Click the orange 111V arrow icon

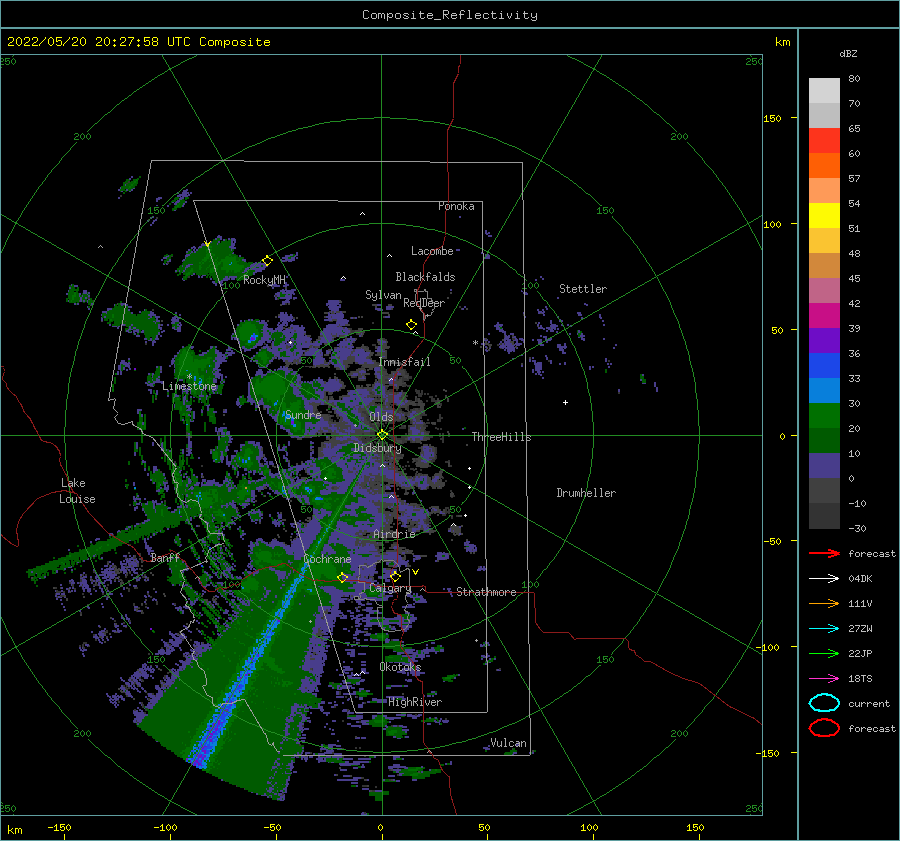[824, 603]
